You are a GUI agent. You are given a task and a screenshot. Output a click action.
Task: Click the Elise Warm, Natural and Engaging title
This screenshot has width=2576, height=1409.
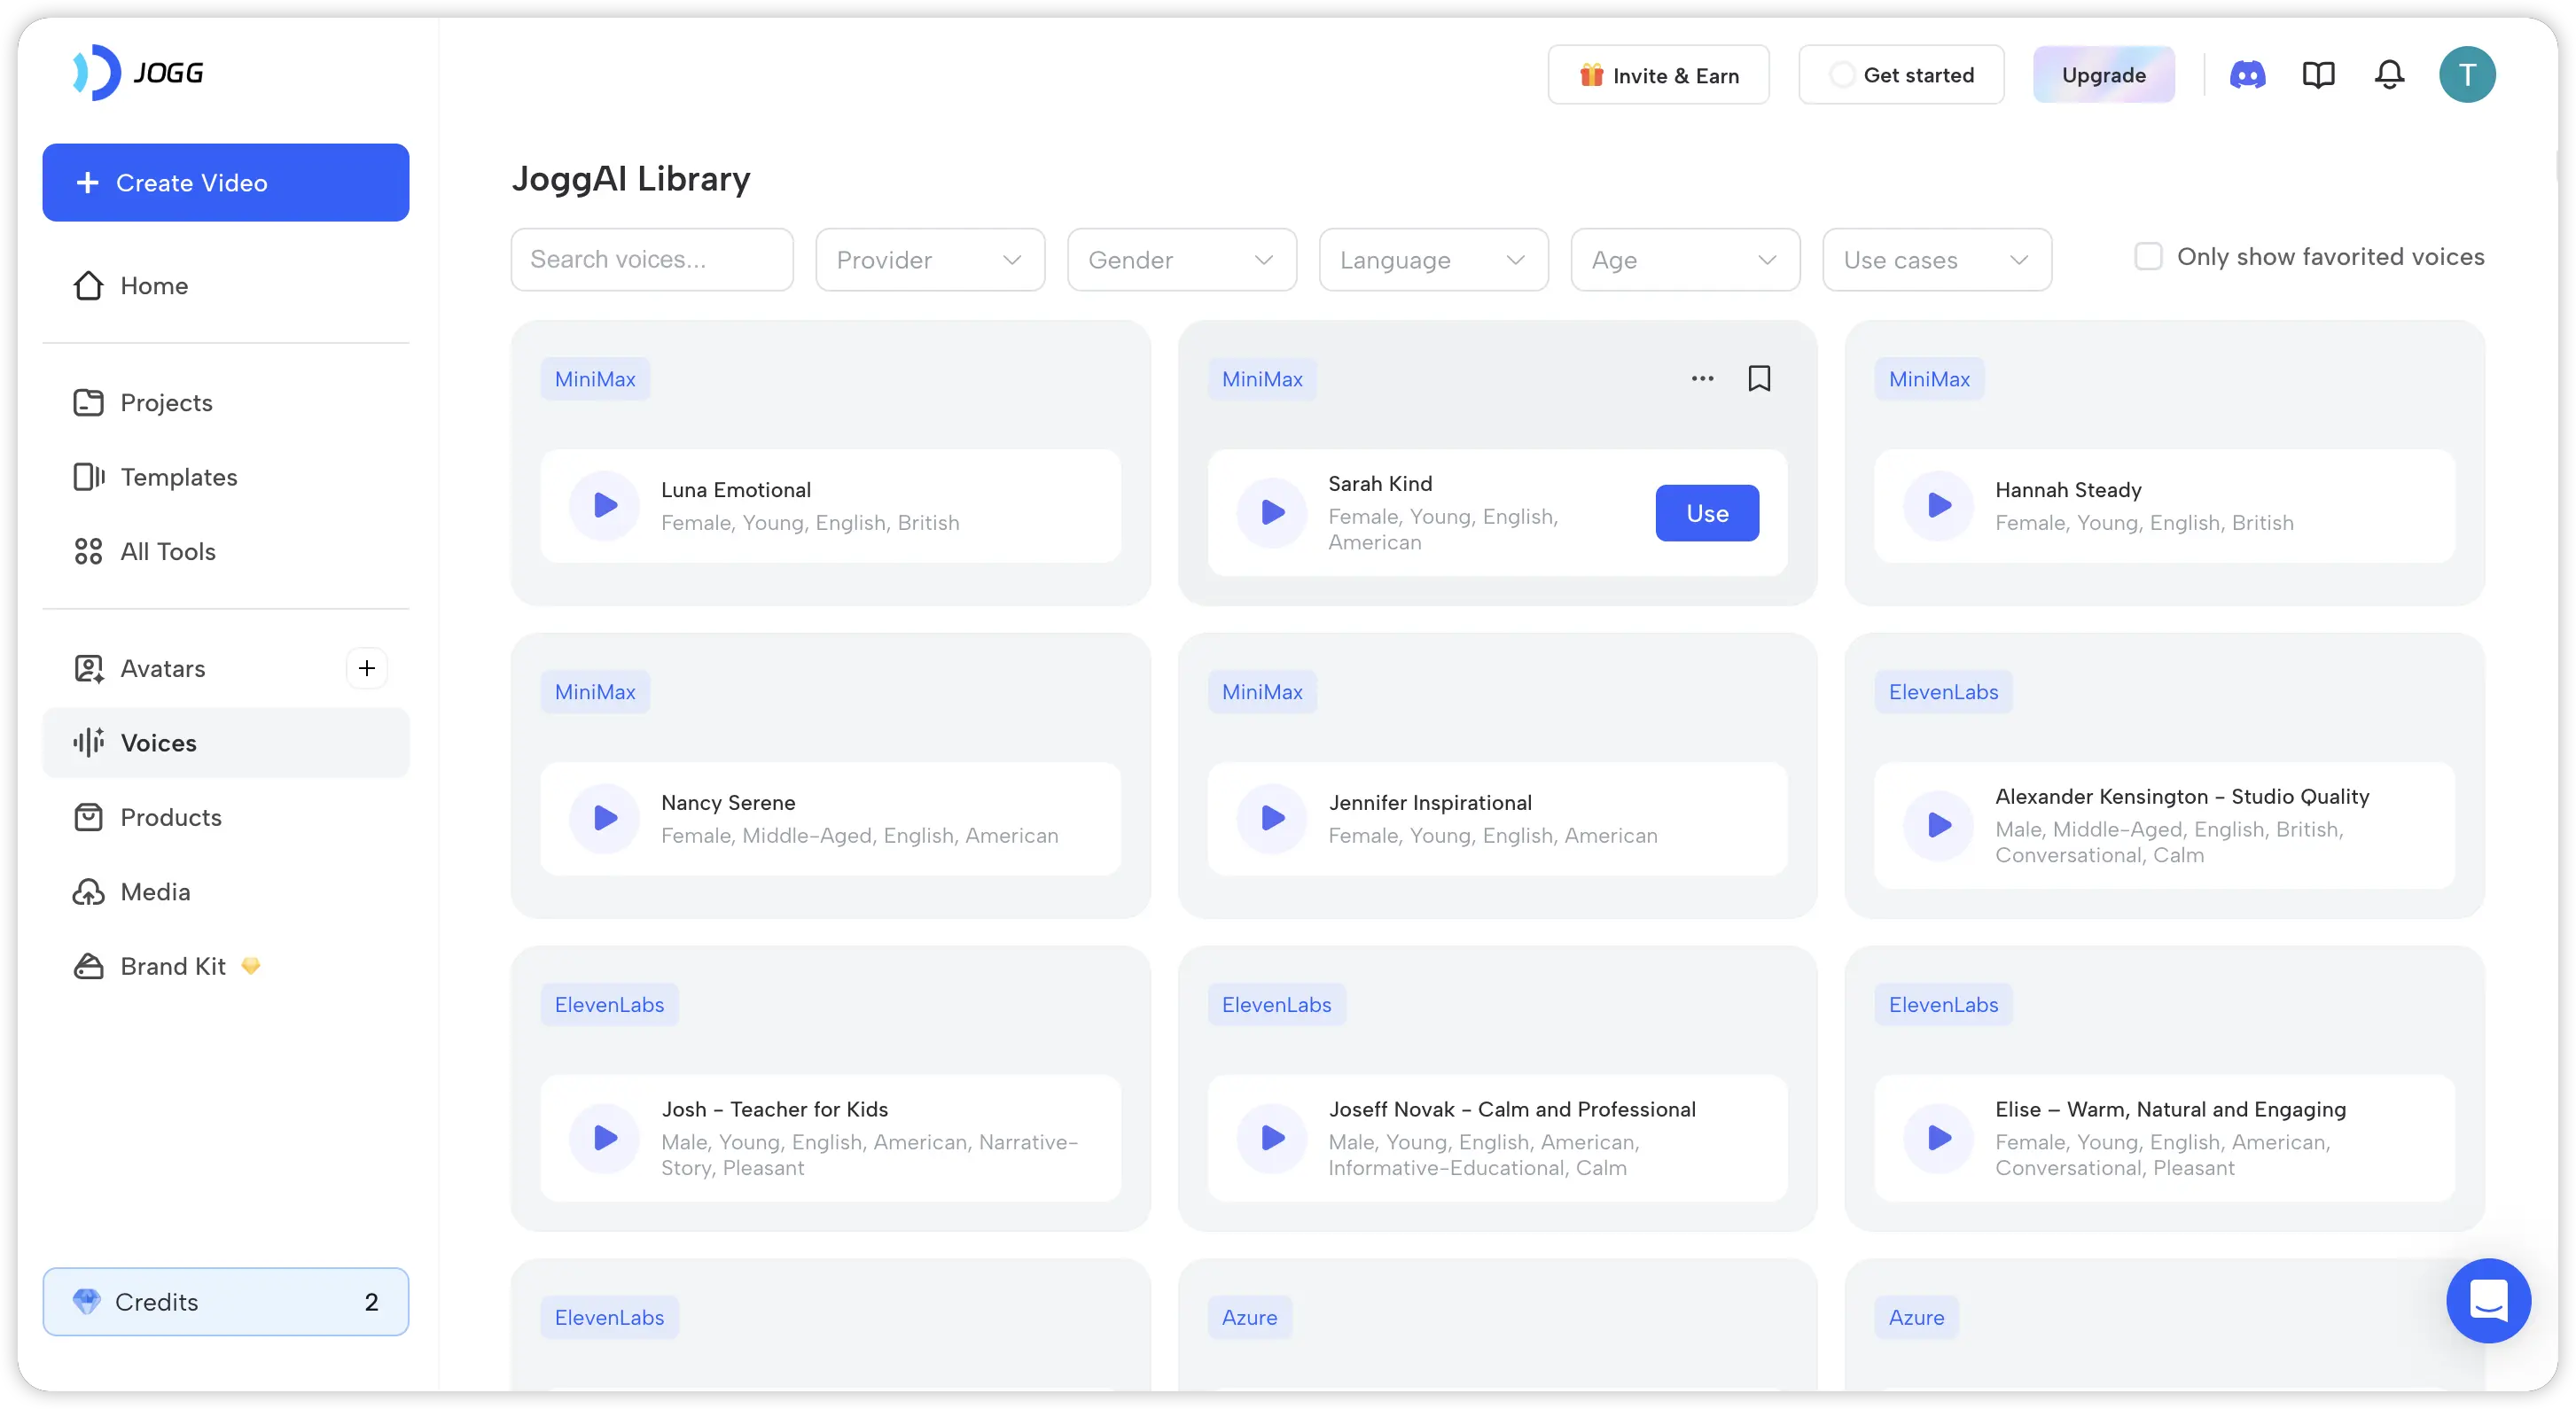pyautogui.click(x=2170, y=1109)
